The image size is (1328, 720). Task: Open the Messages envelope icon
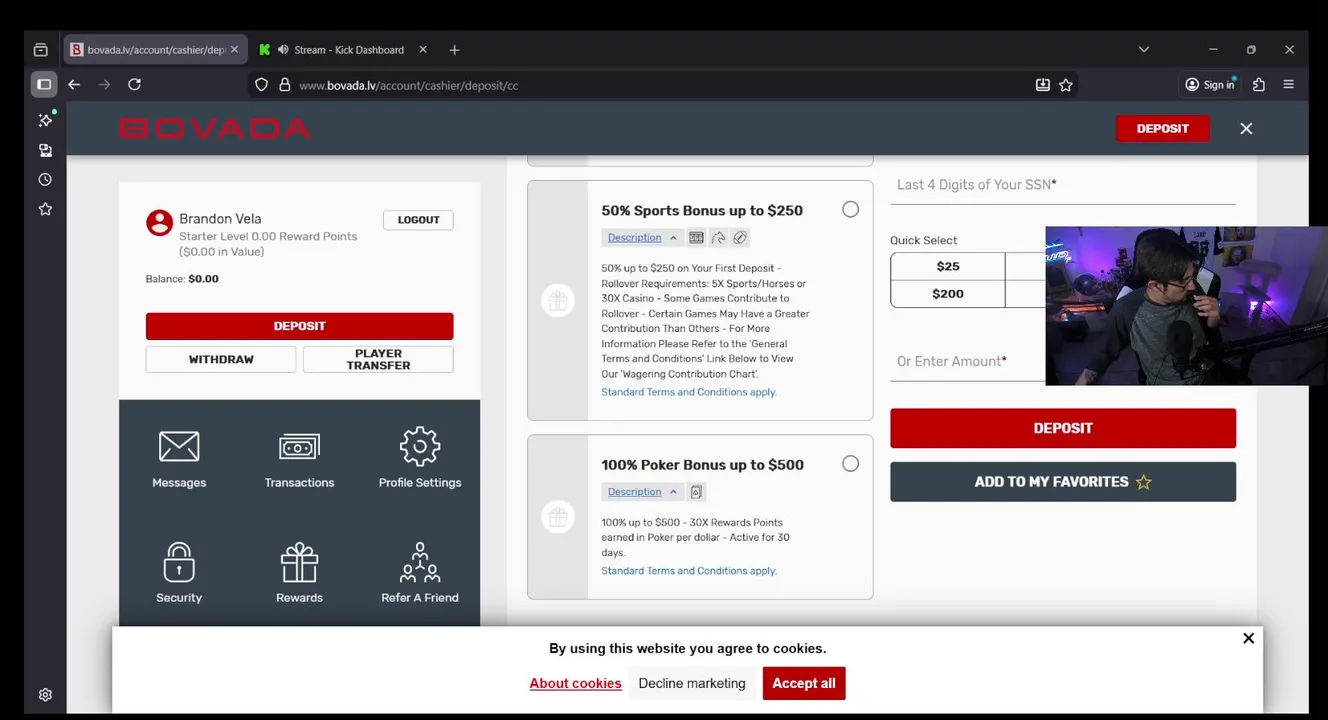point(179,447)
